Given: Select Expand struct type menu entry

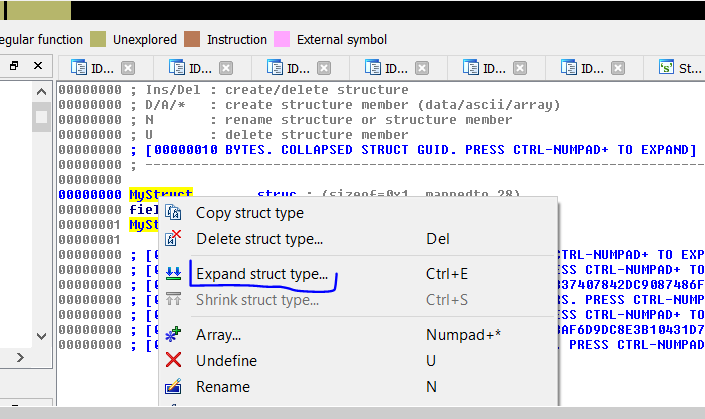Looking at the screenshot, I should point(261,274).
